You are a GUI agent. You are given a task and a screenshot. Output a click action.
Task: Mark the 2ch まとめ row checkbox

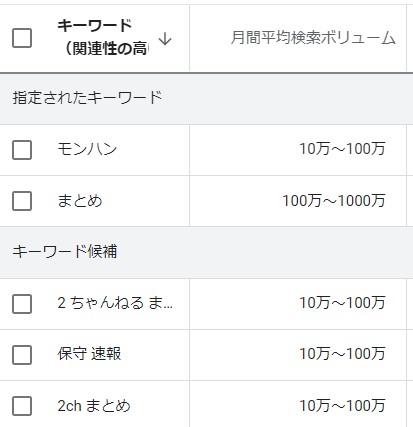(22, 406)
